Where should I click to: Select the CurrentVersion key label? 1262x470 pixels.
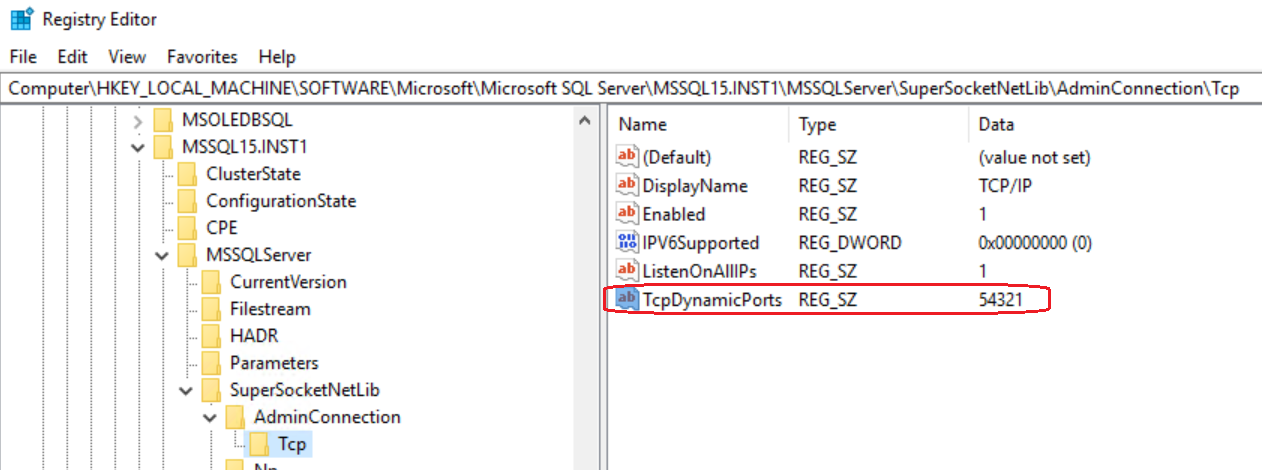(x=288, y=282)
